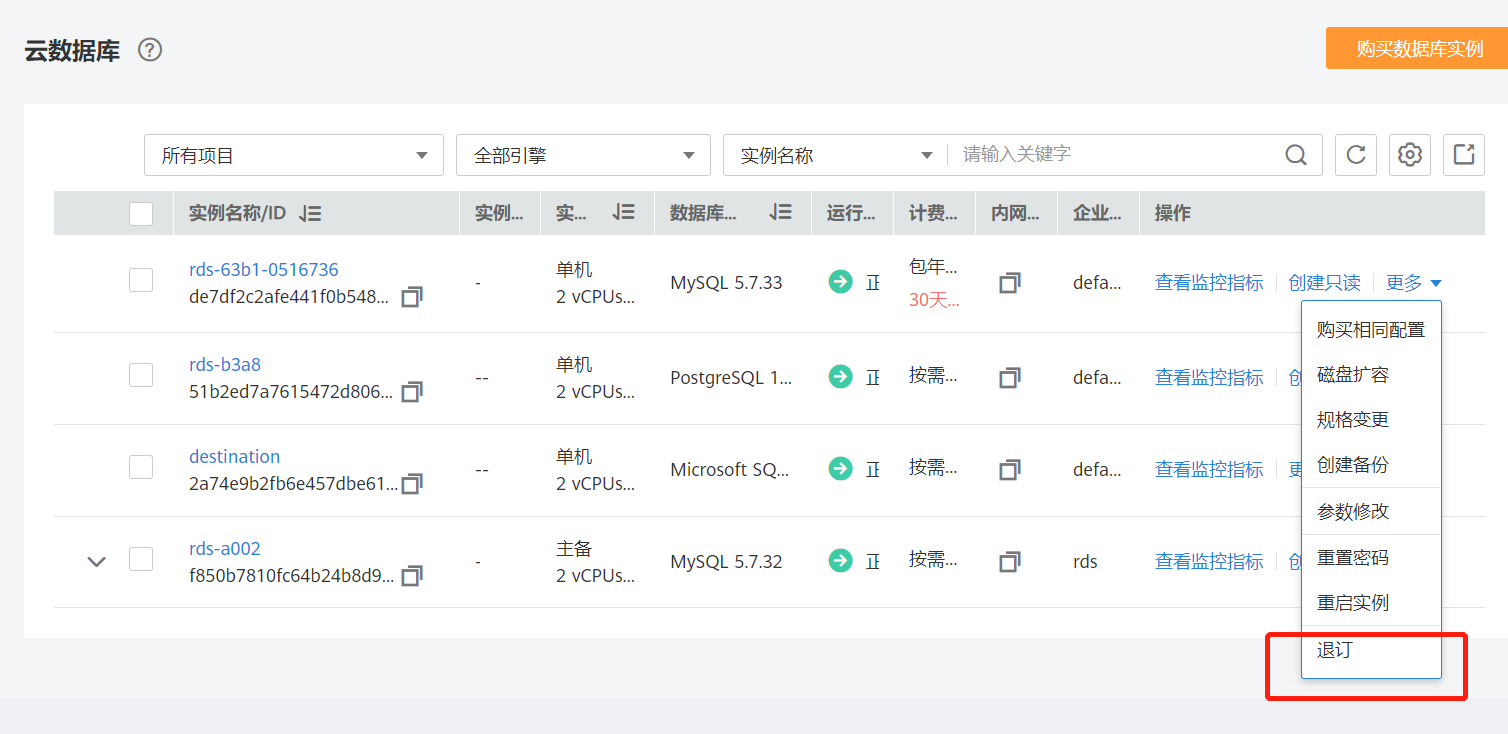Select the destination instance checkbox
This screenshot has width=1508, height=734.
coord(141,467)
